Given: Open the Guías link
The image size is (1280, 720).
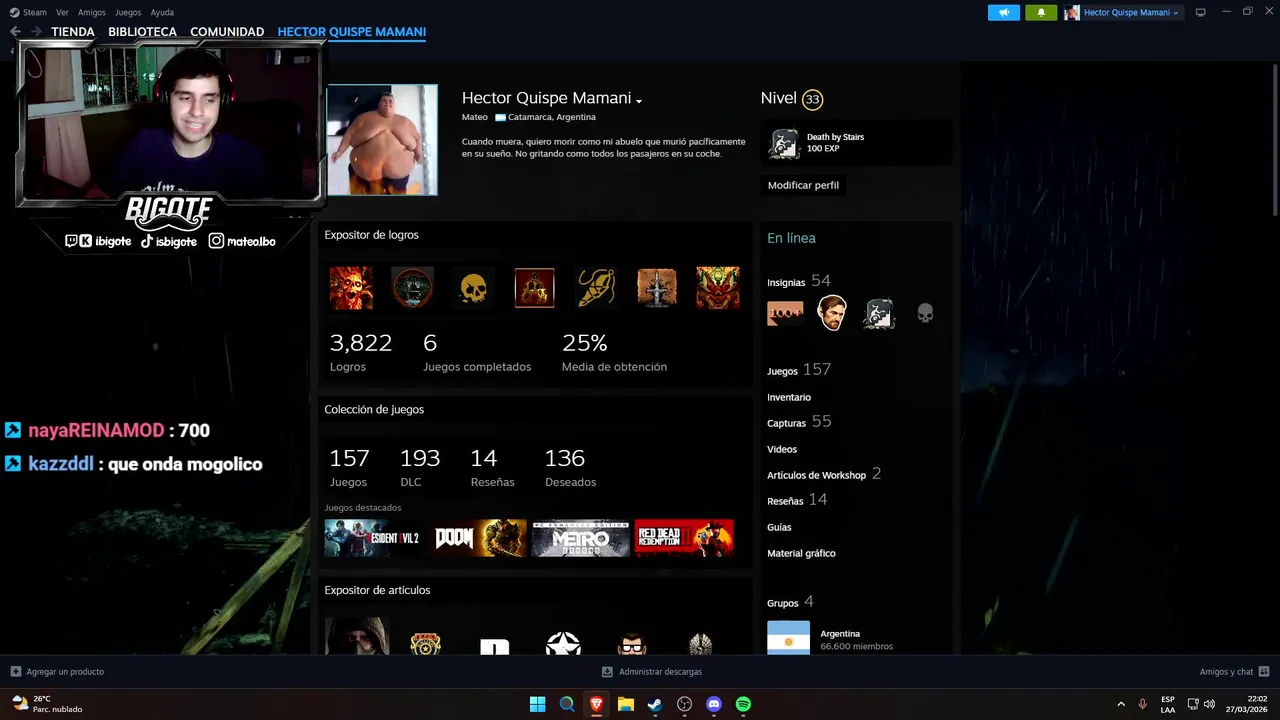Looking at the screenshot, I should click(x=779, y=527).
